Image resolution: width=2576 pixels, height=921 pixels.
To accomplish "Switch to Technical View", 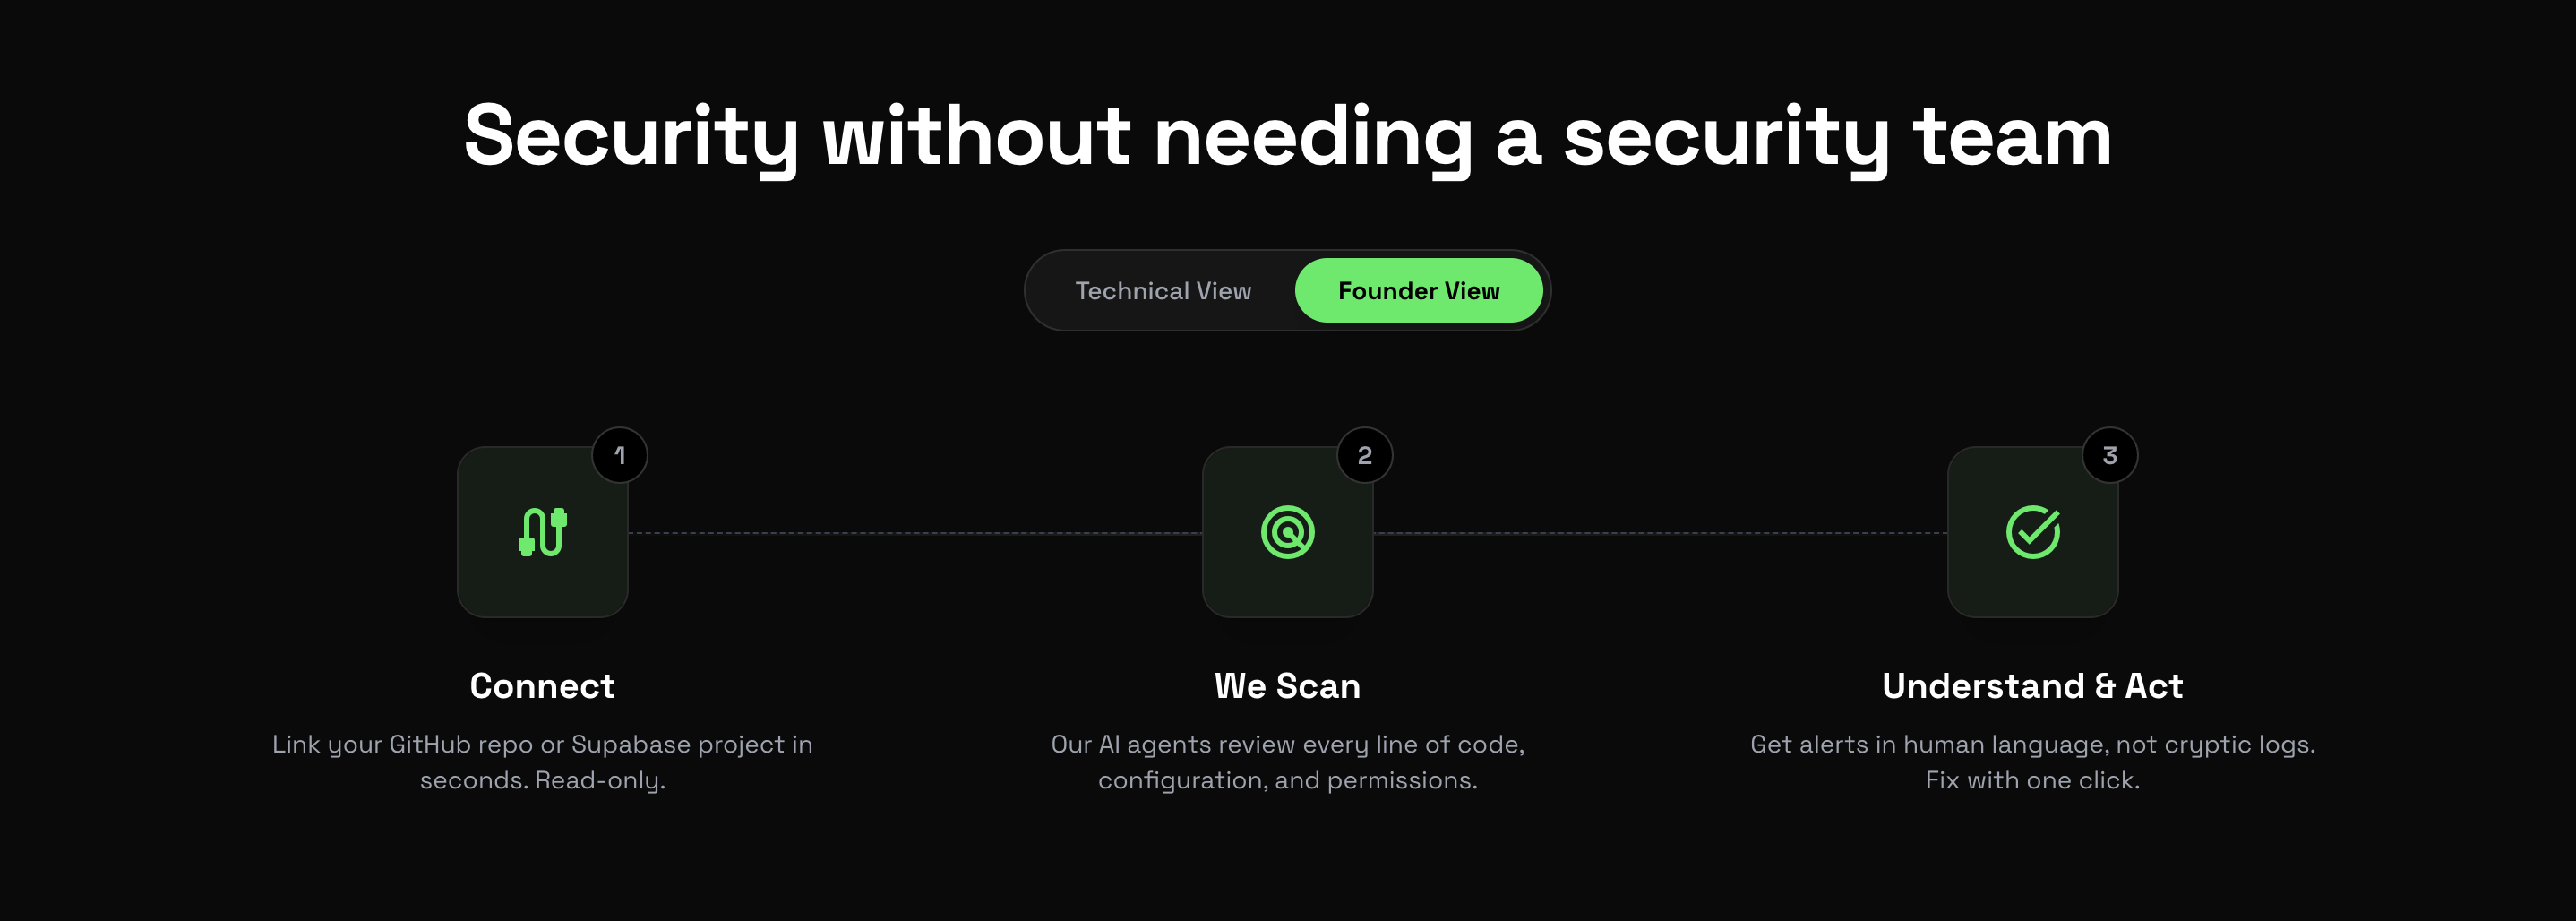I will (1162, 291).
